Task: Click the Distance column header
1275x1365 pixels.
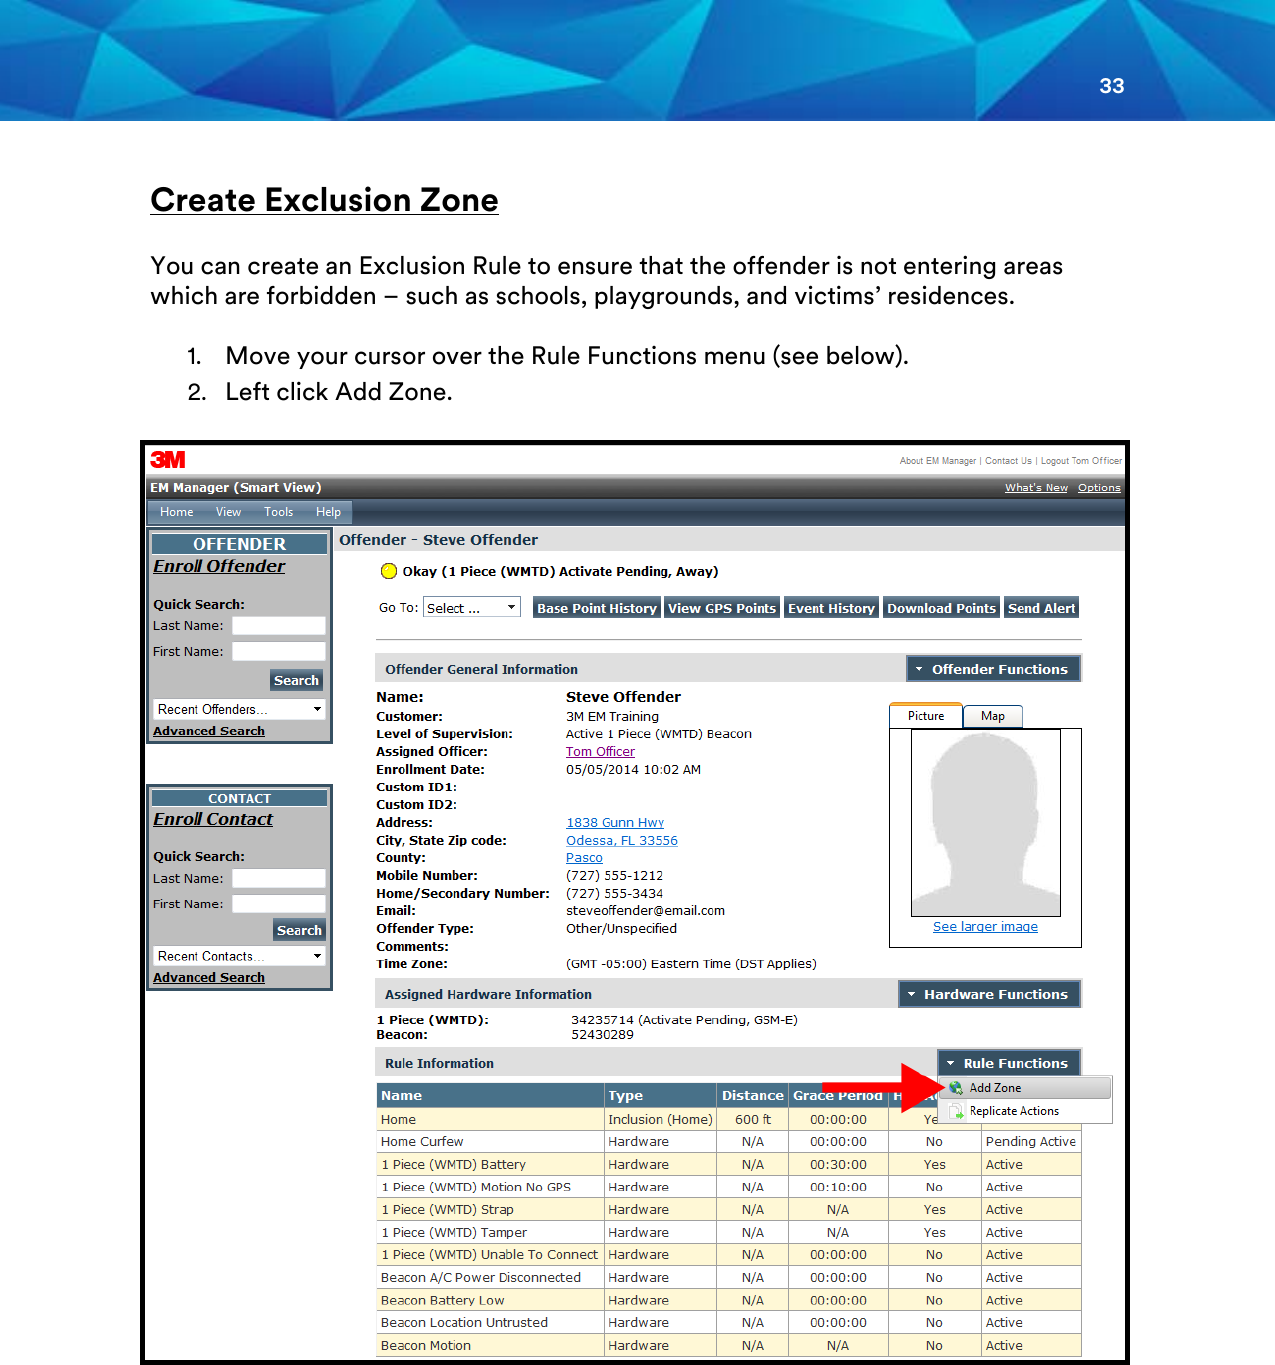Action: (753, 1096)
